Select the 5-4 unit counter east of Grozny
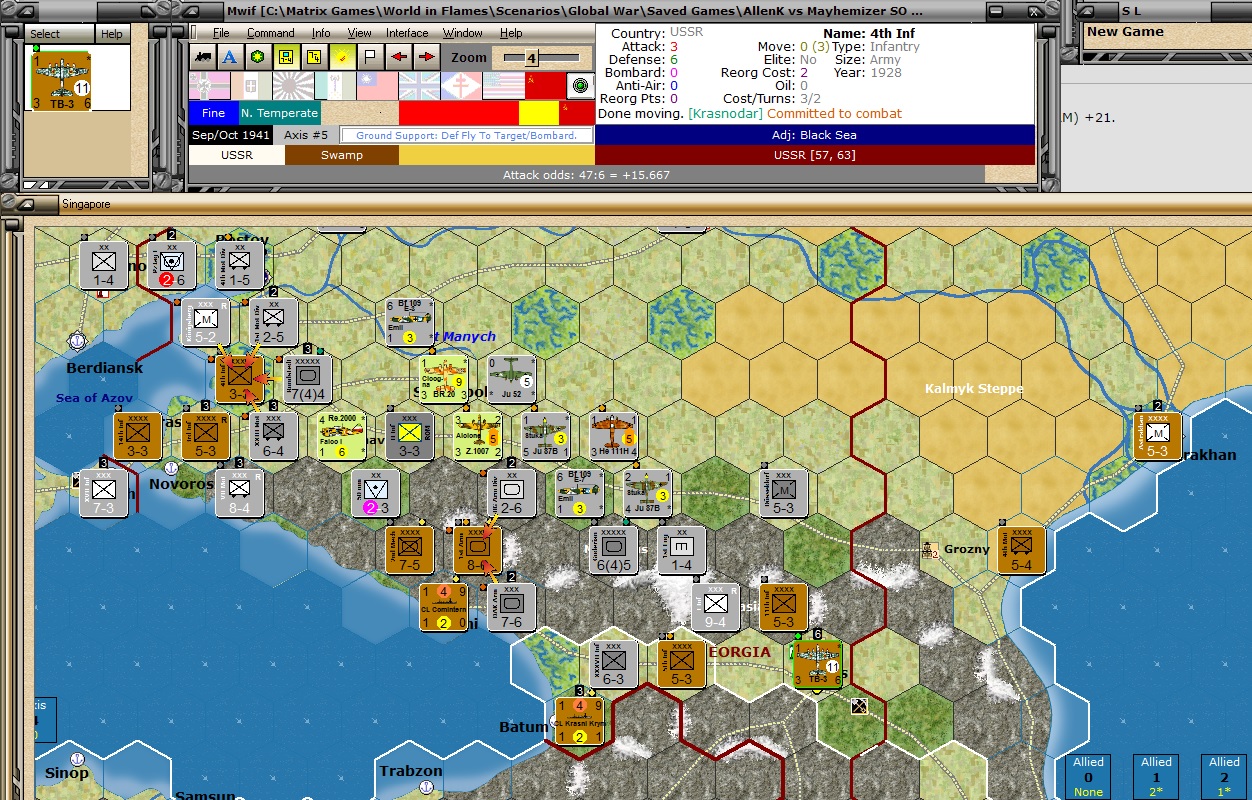The image size is (1252, 800). 1022,550
